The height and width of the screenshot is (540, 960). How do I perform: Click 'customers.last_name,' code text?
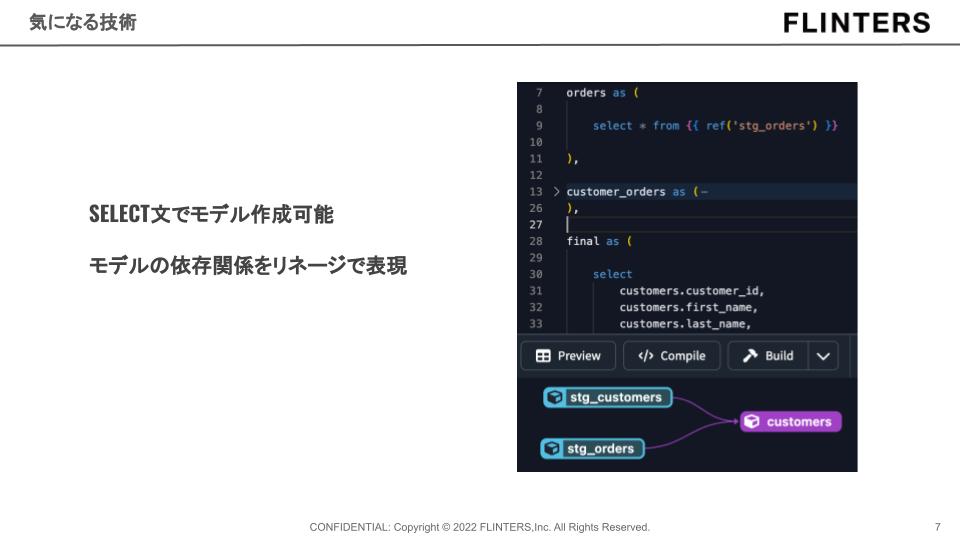(685, 324)
